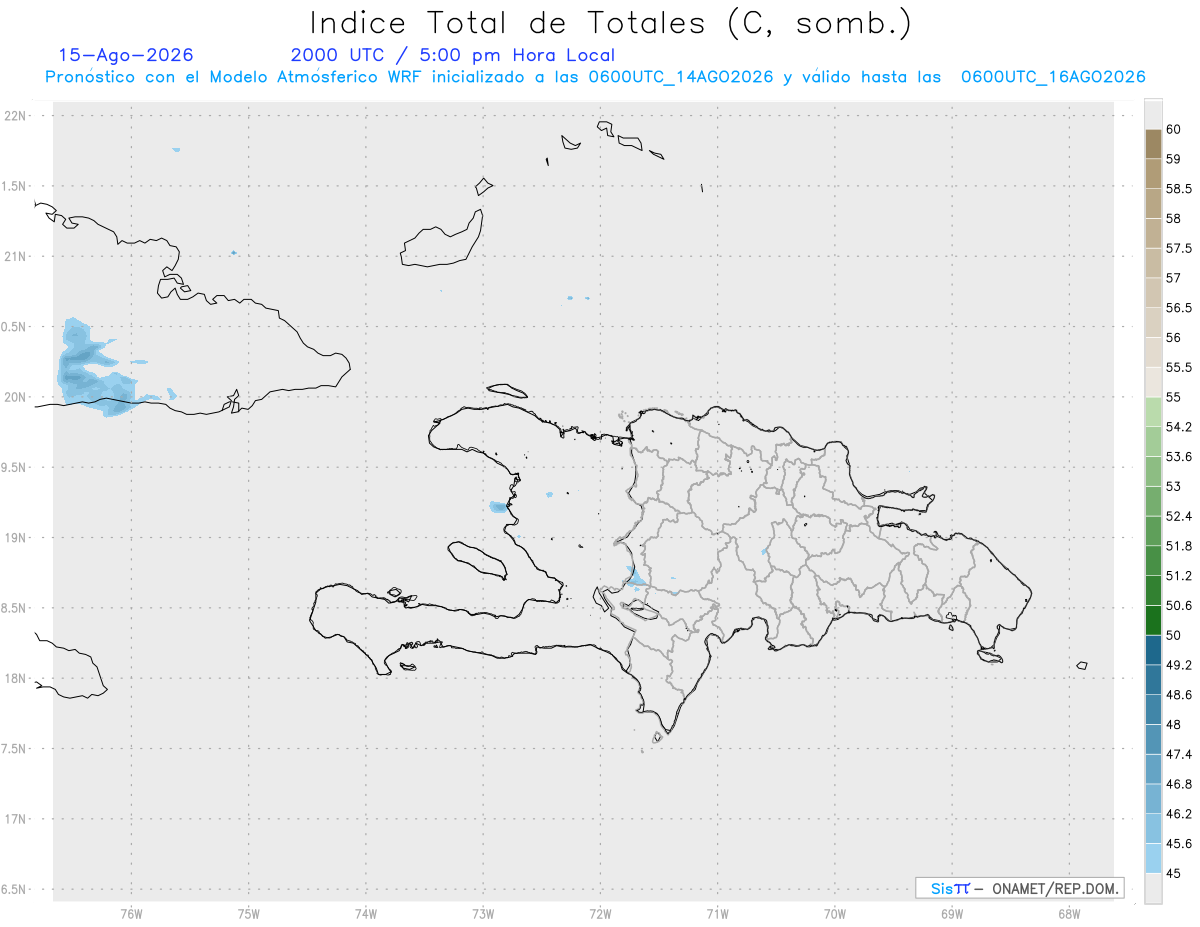The height and width of the screenshot is (927, 1200).
Task: Click the date '15-Ago-2026'
Action: [126, 55]
